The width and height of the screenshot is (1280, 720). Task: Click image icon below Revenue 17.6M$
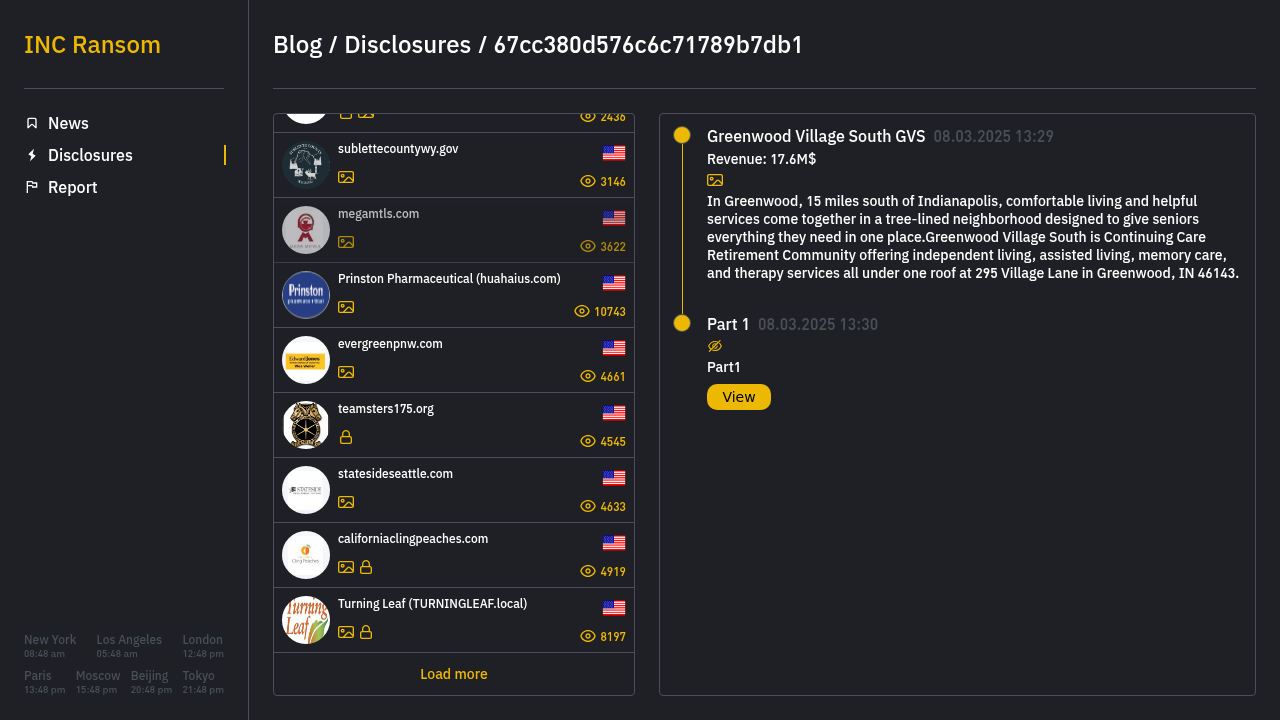coord(715,180)
